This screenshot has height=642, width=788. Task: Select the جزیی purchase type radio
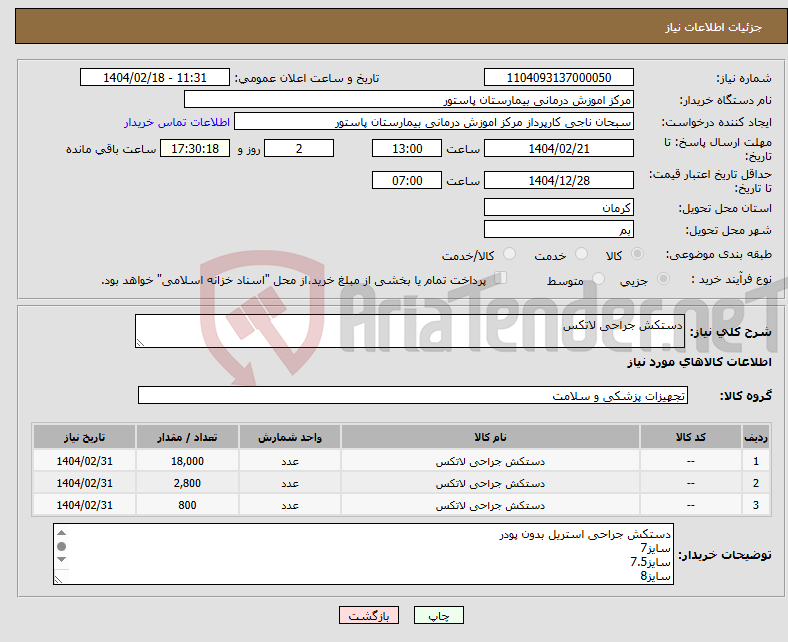pyautogui.click(x=663, y=279)
